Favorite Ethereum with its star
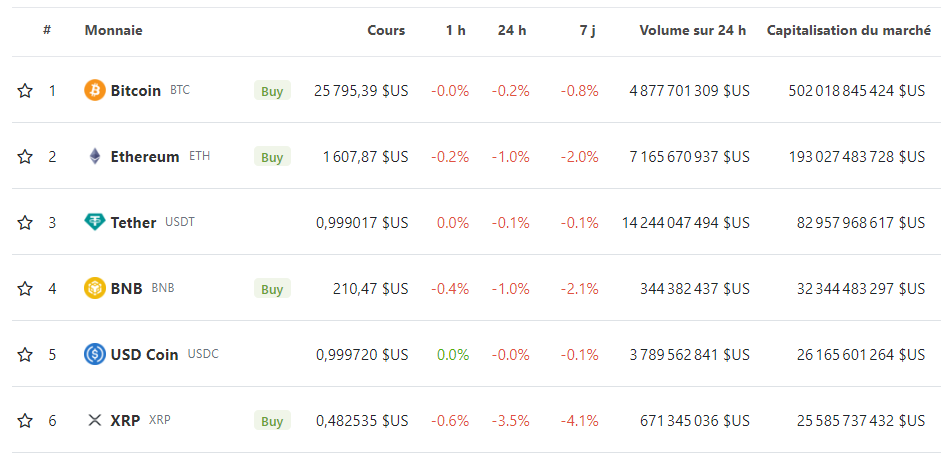The width and height of the screenshot is (941, 458). [x=25, y=157]
